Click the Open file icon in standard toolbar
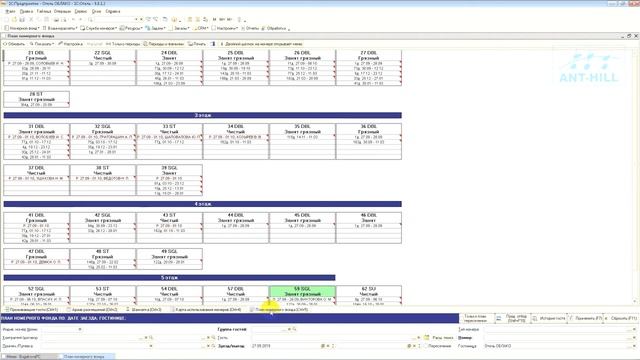This screenshot has width=640, height=360. (x=14, y=20)
